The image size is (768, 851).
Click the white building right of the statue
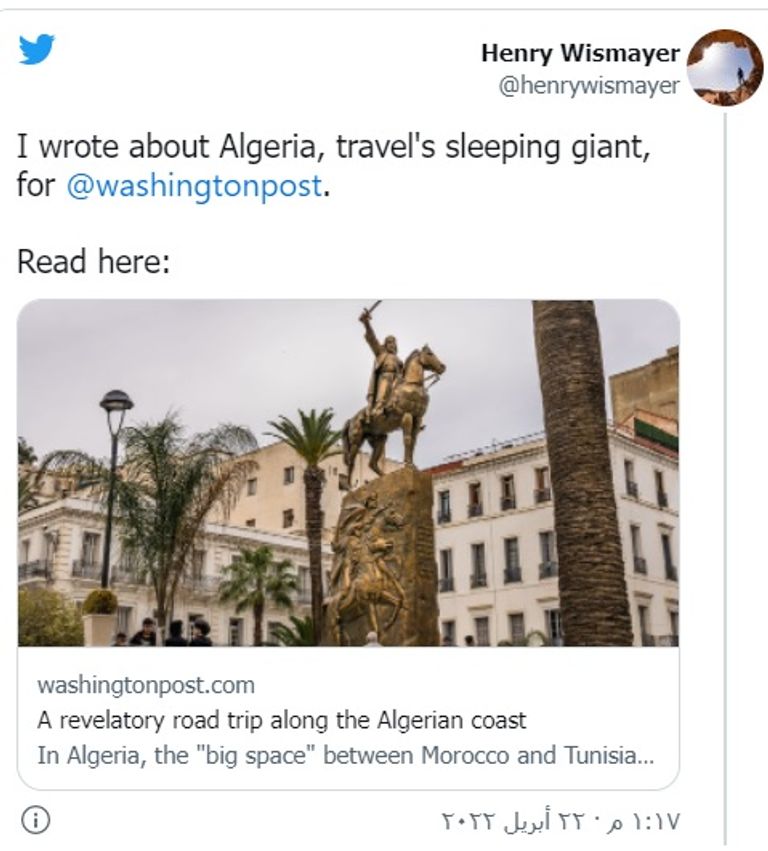coord(500,540)
